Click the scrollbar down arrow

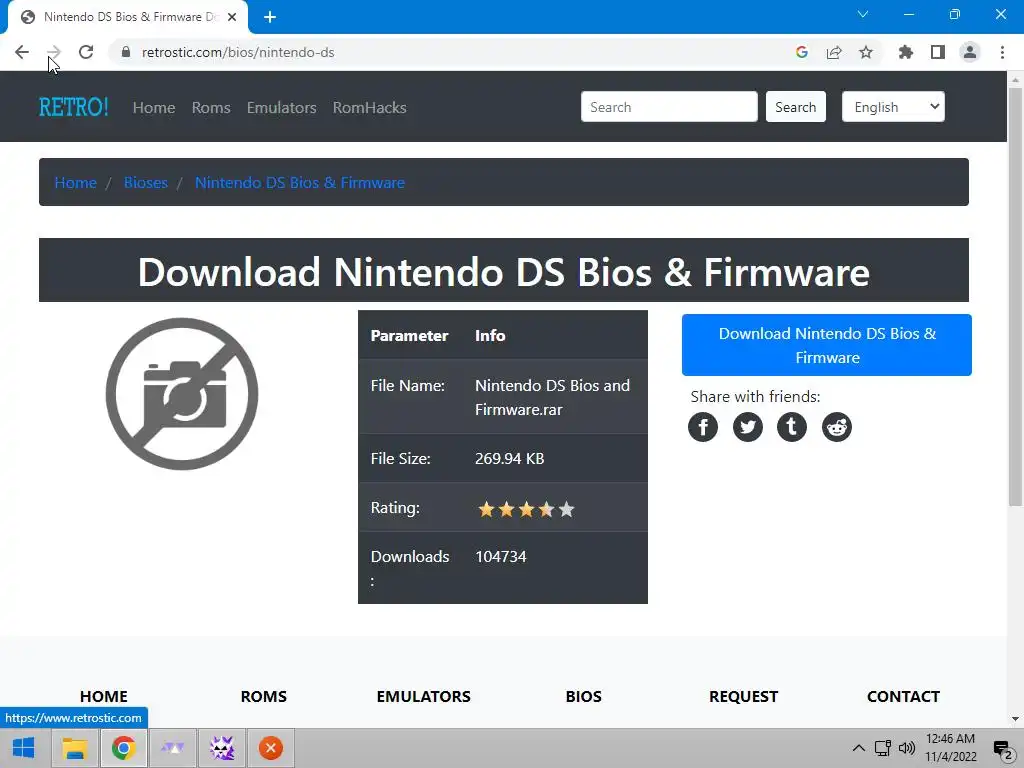tap(1015, 719)
